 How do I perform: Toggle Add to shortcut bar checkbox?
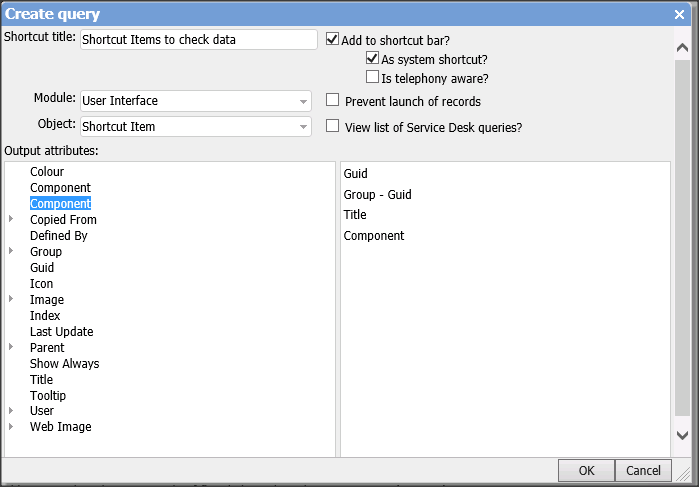333,40
